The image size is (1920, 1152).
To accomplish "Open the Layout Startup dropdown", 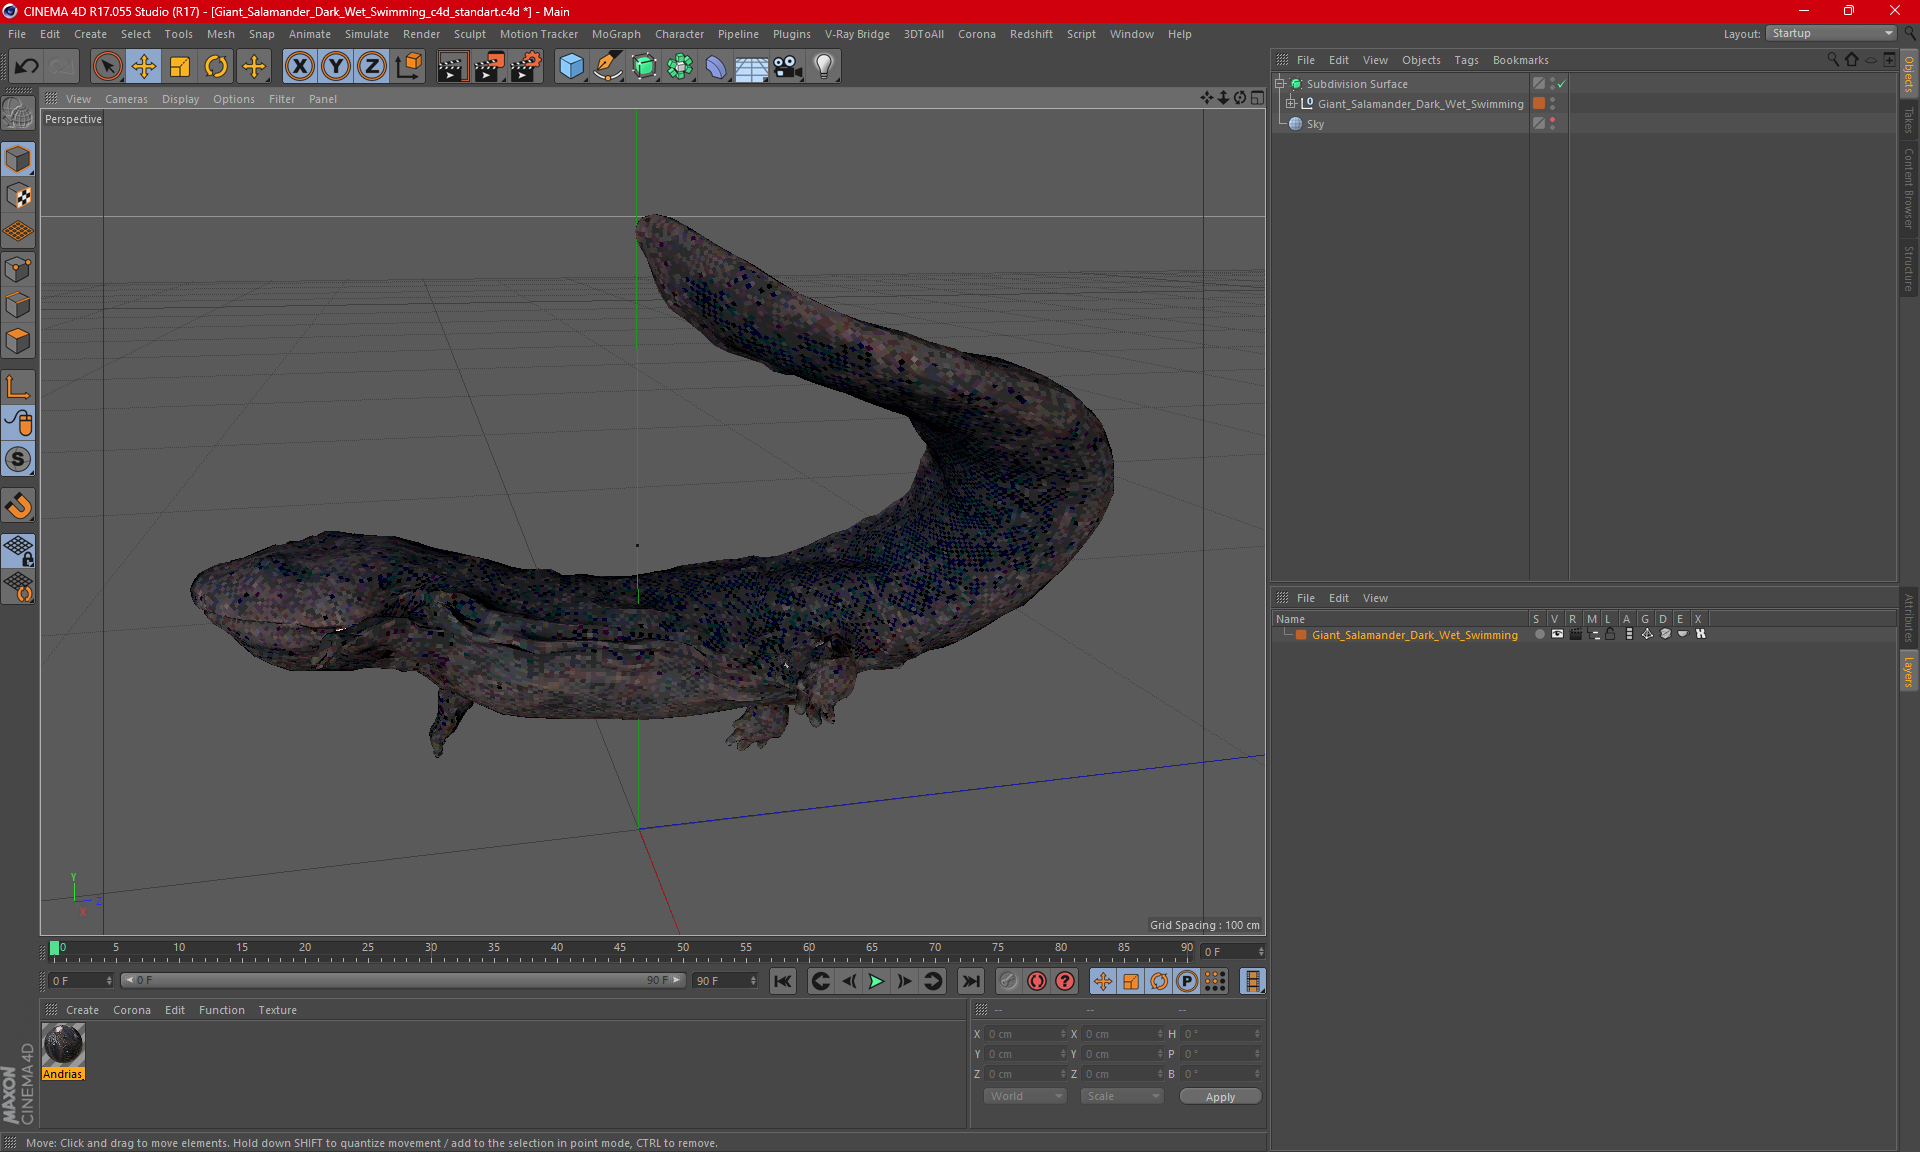I will point(1831,33).
